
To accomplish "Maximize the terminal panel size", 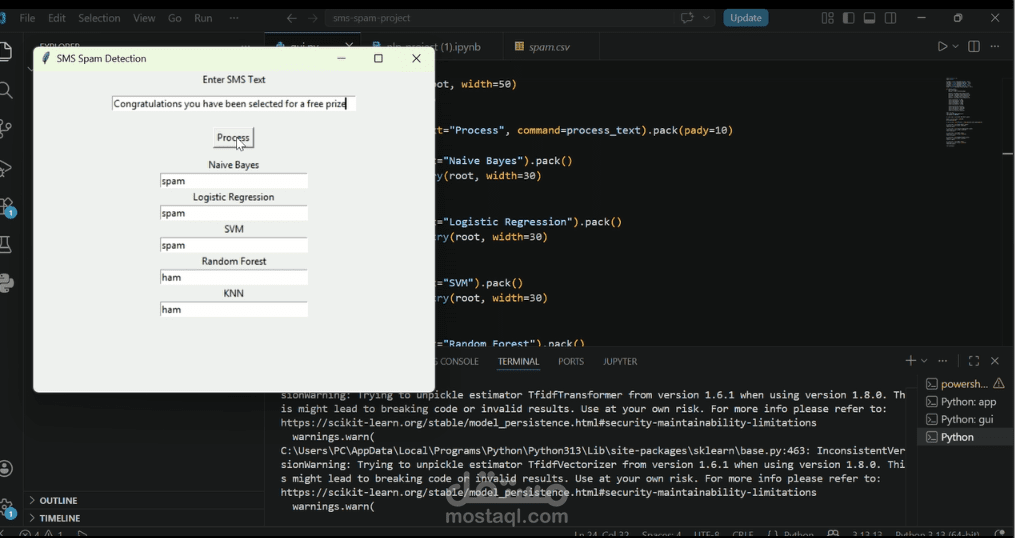I will (x=974, y=361).
